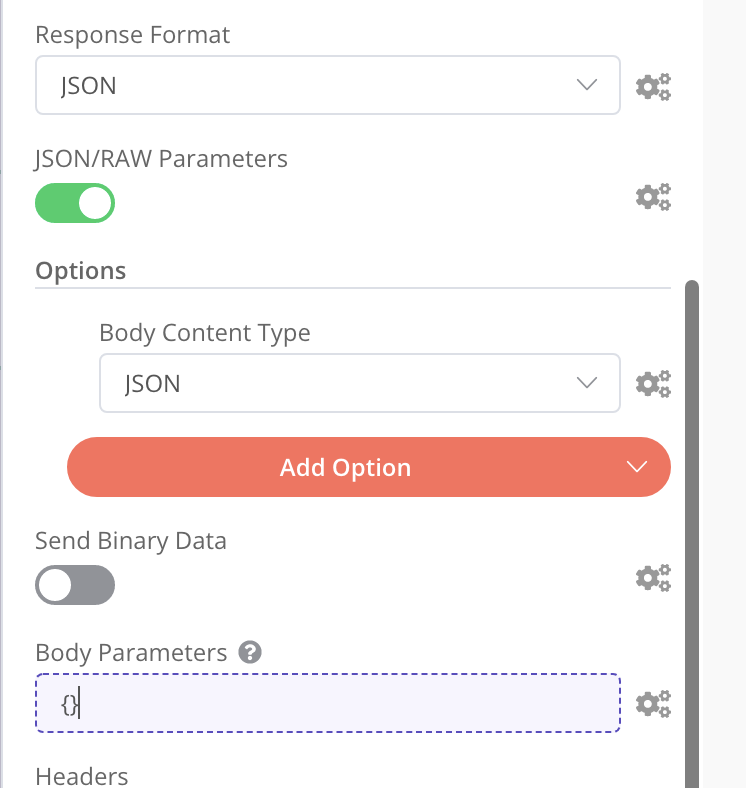The height and width of the screenshot is (788, 746).
Task: Click the Body Content Type label text
Action: coord(205,332)
